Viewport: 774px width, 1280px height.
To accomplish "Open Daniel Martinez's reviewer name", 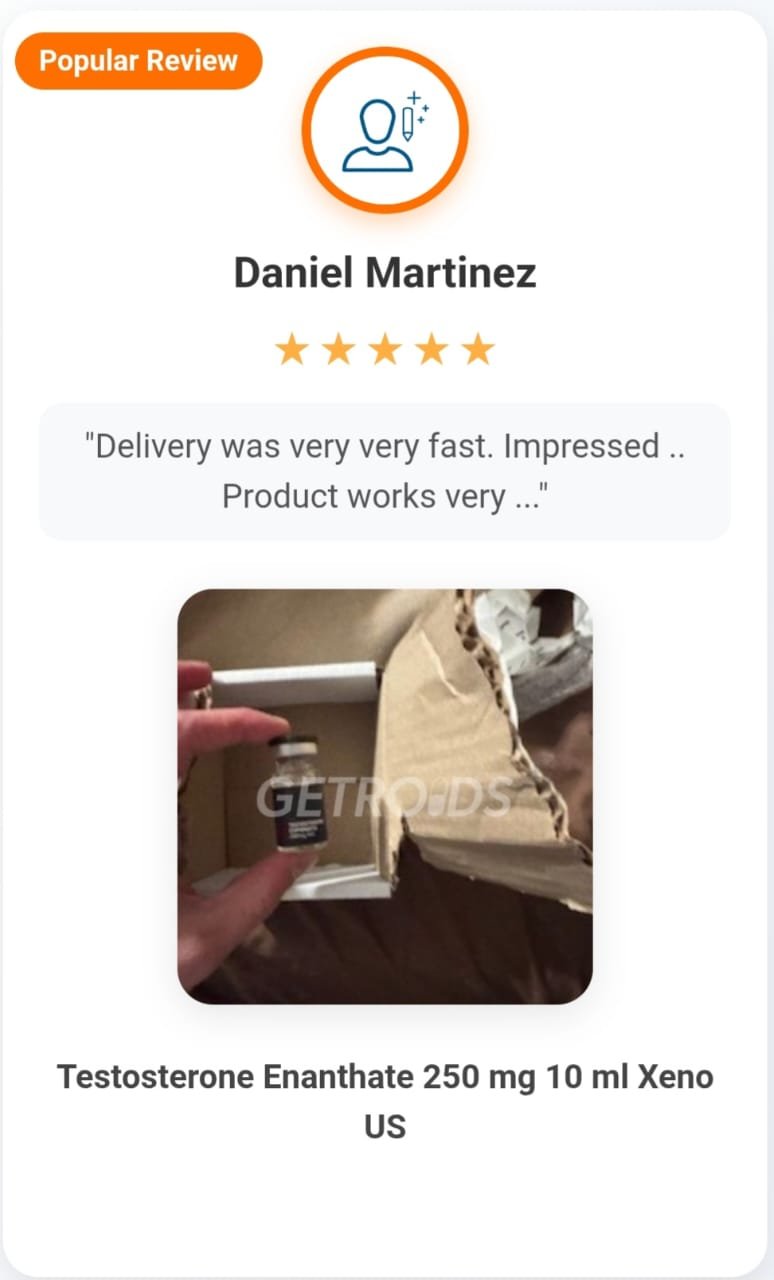I will tap(385, 272).
